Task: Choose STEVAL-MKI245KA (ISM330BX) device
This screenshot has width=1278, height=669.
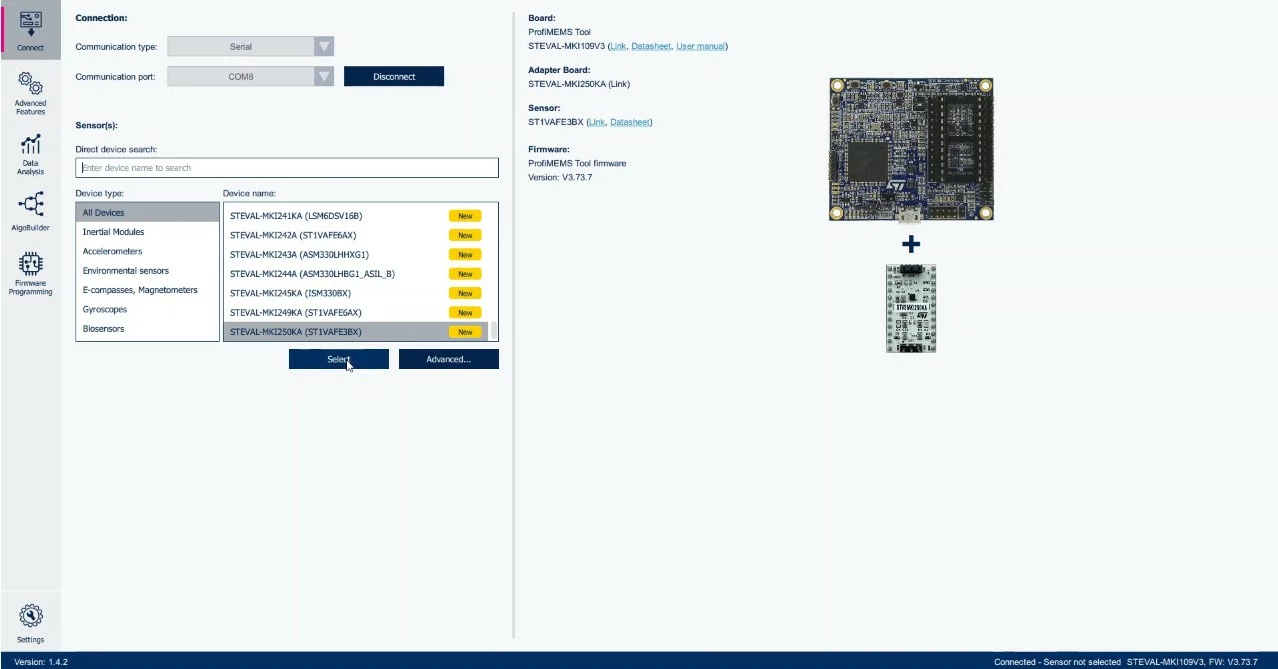Action: (355, 293)
